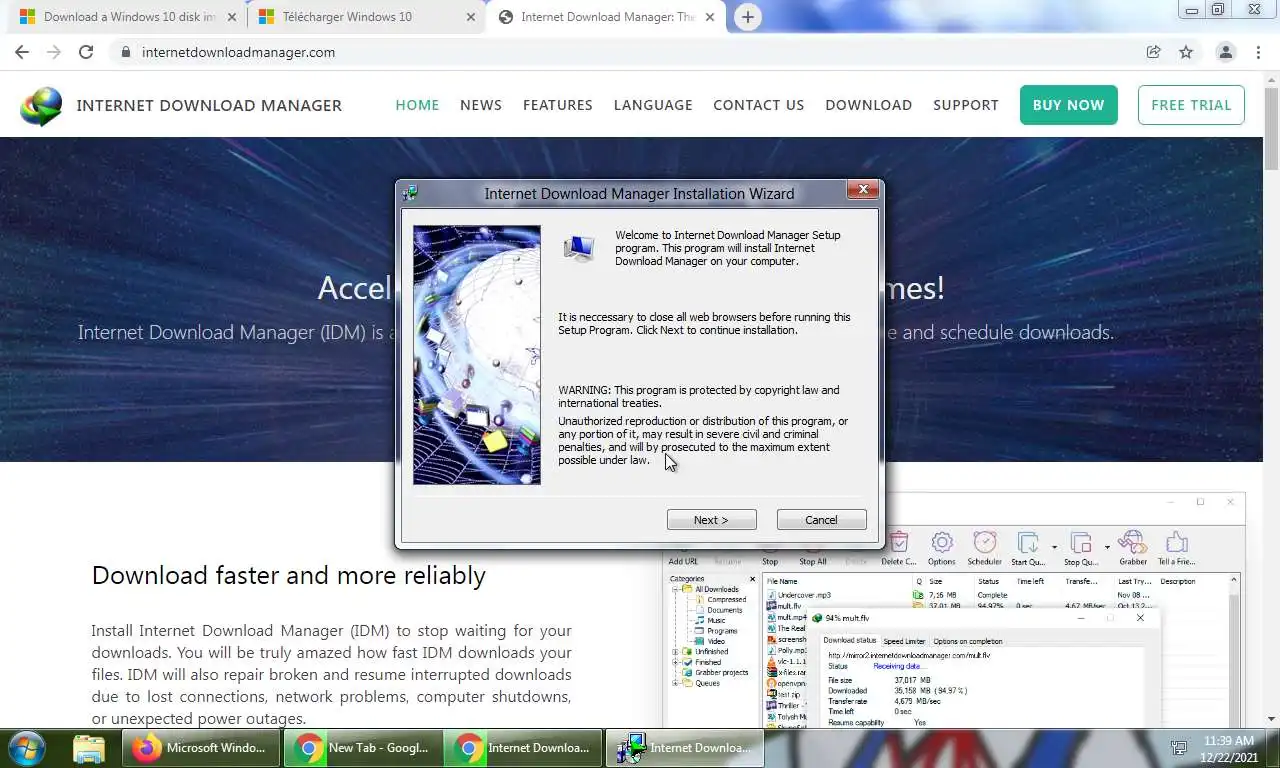Close the Internet Download Manager browser tab
Image resolution: width=1280 pixels, height=768 pixels.
(x=709, y=17)
